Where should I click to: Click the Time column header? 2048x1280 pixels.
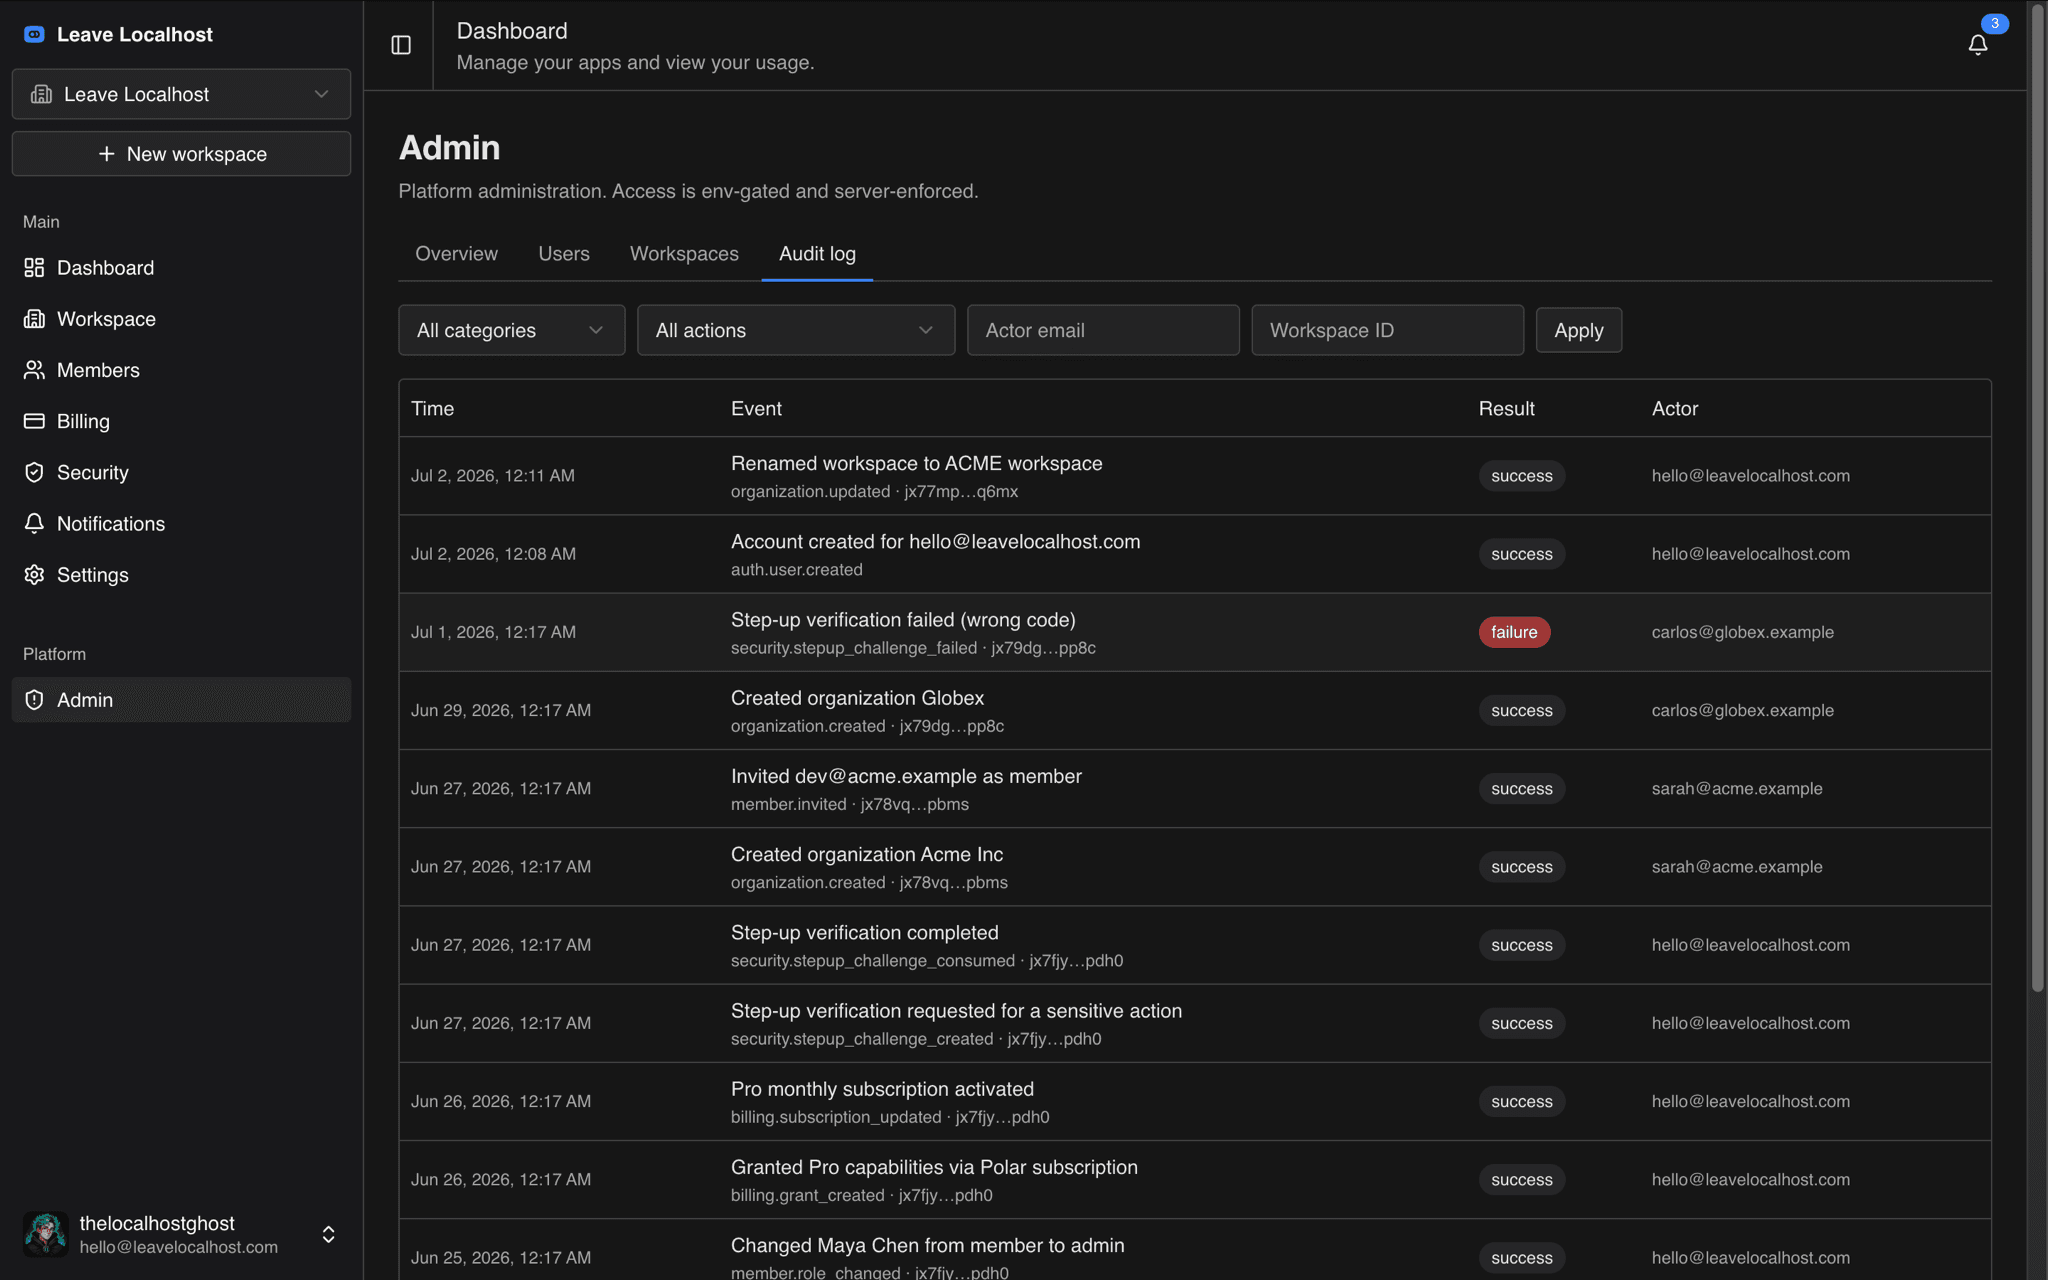[432, 409]
